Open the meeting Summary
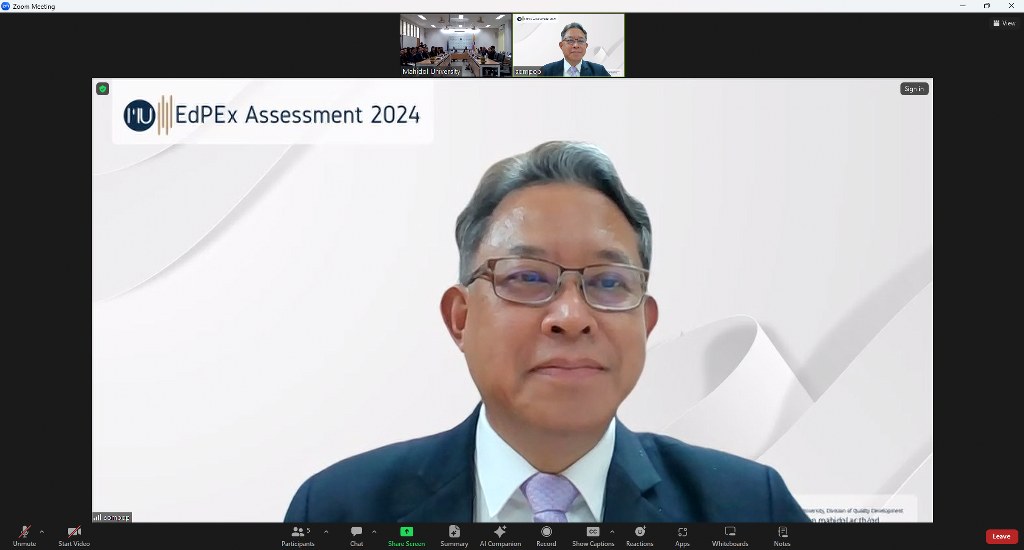Viewport: 1024px width, 550px height. [x=454, y=534]
